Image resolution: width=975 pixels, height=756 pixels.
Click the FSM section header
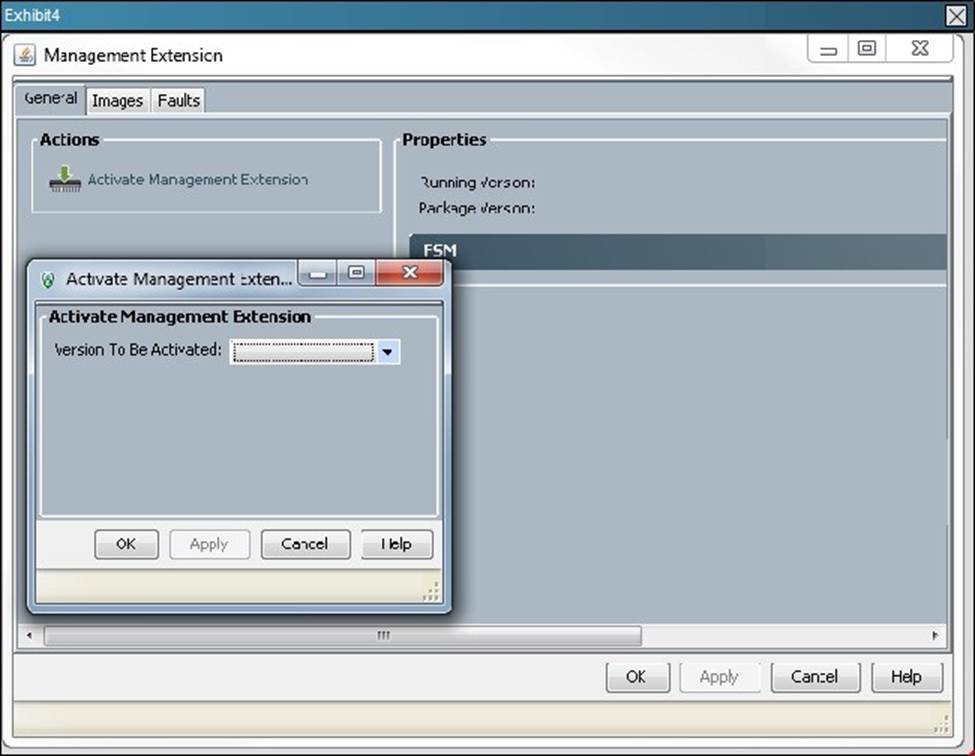678,251
